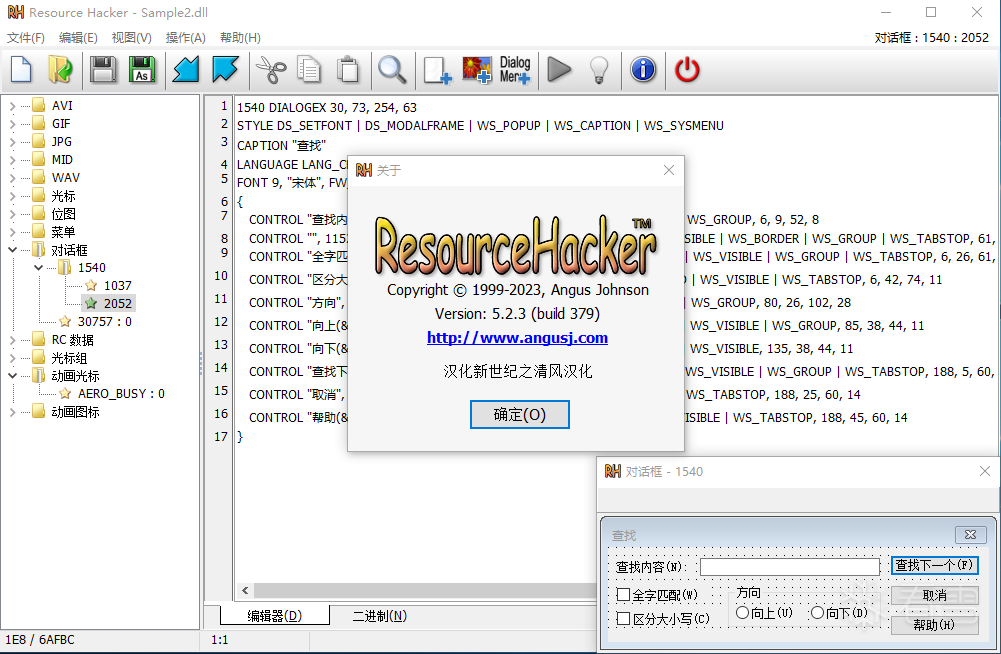Select the 光标组 folder in tree
Viewport: 1001px width, 654px height.
click(69, 358)
